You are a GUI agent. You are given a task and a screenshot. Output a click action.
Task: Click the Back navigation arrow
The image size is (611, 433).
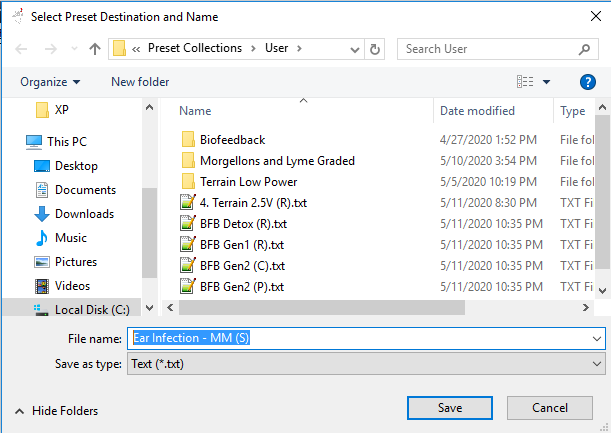tap(22, 49)
